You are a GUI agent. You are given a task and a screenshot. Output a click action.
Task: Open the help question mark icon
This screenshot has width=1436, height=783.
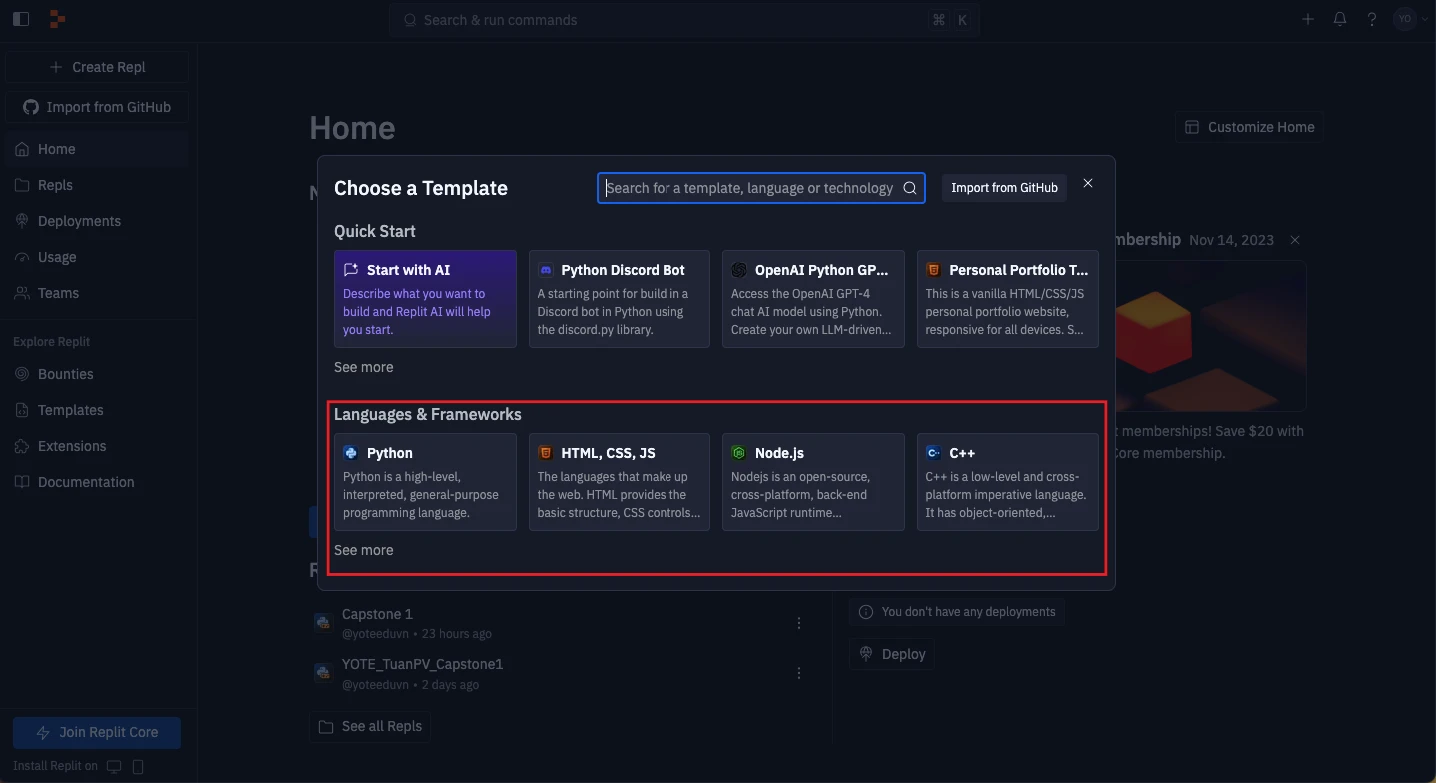pyautogui.click(x=1372, y=19)
